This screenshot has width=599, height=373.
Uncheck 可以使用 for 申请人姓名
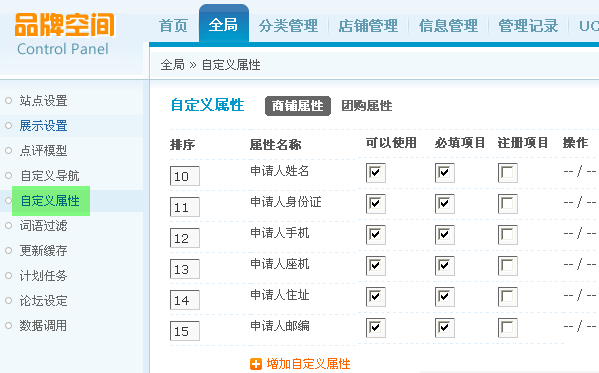(x=376, y=173)
